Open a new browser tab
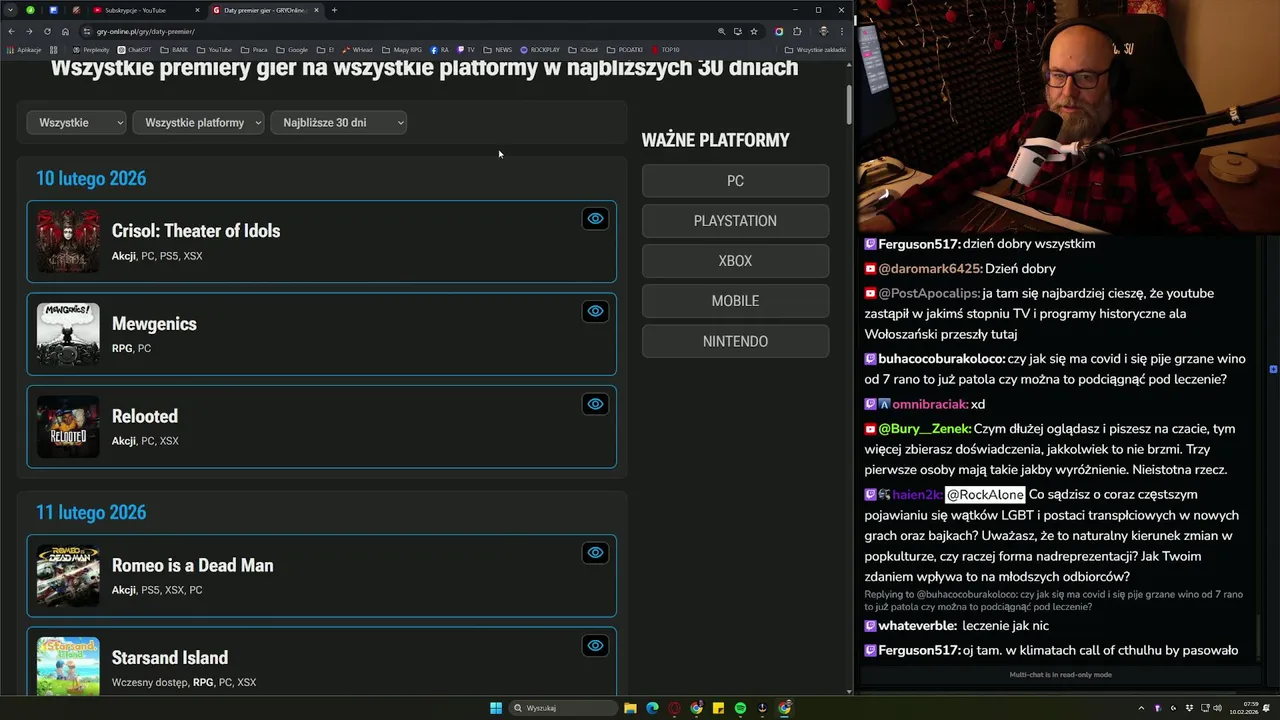The width and height of the screenshot is (1280, 720). [334, 10]
